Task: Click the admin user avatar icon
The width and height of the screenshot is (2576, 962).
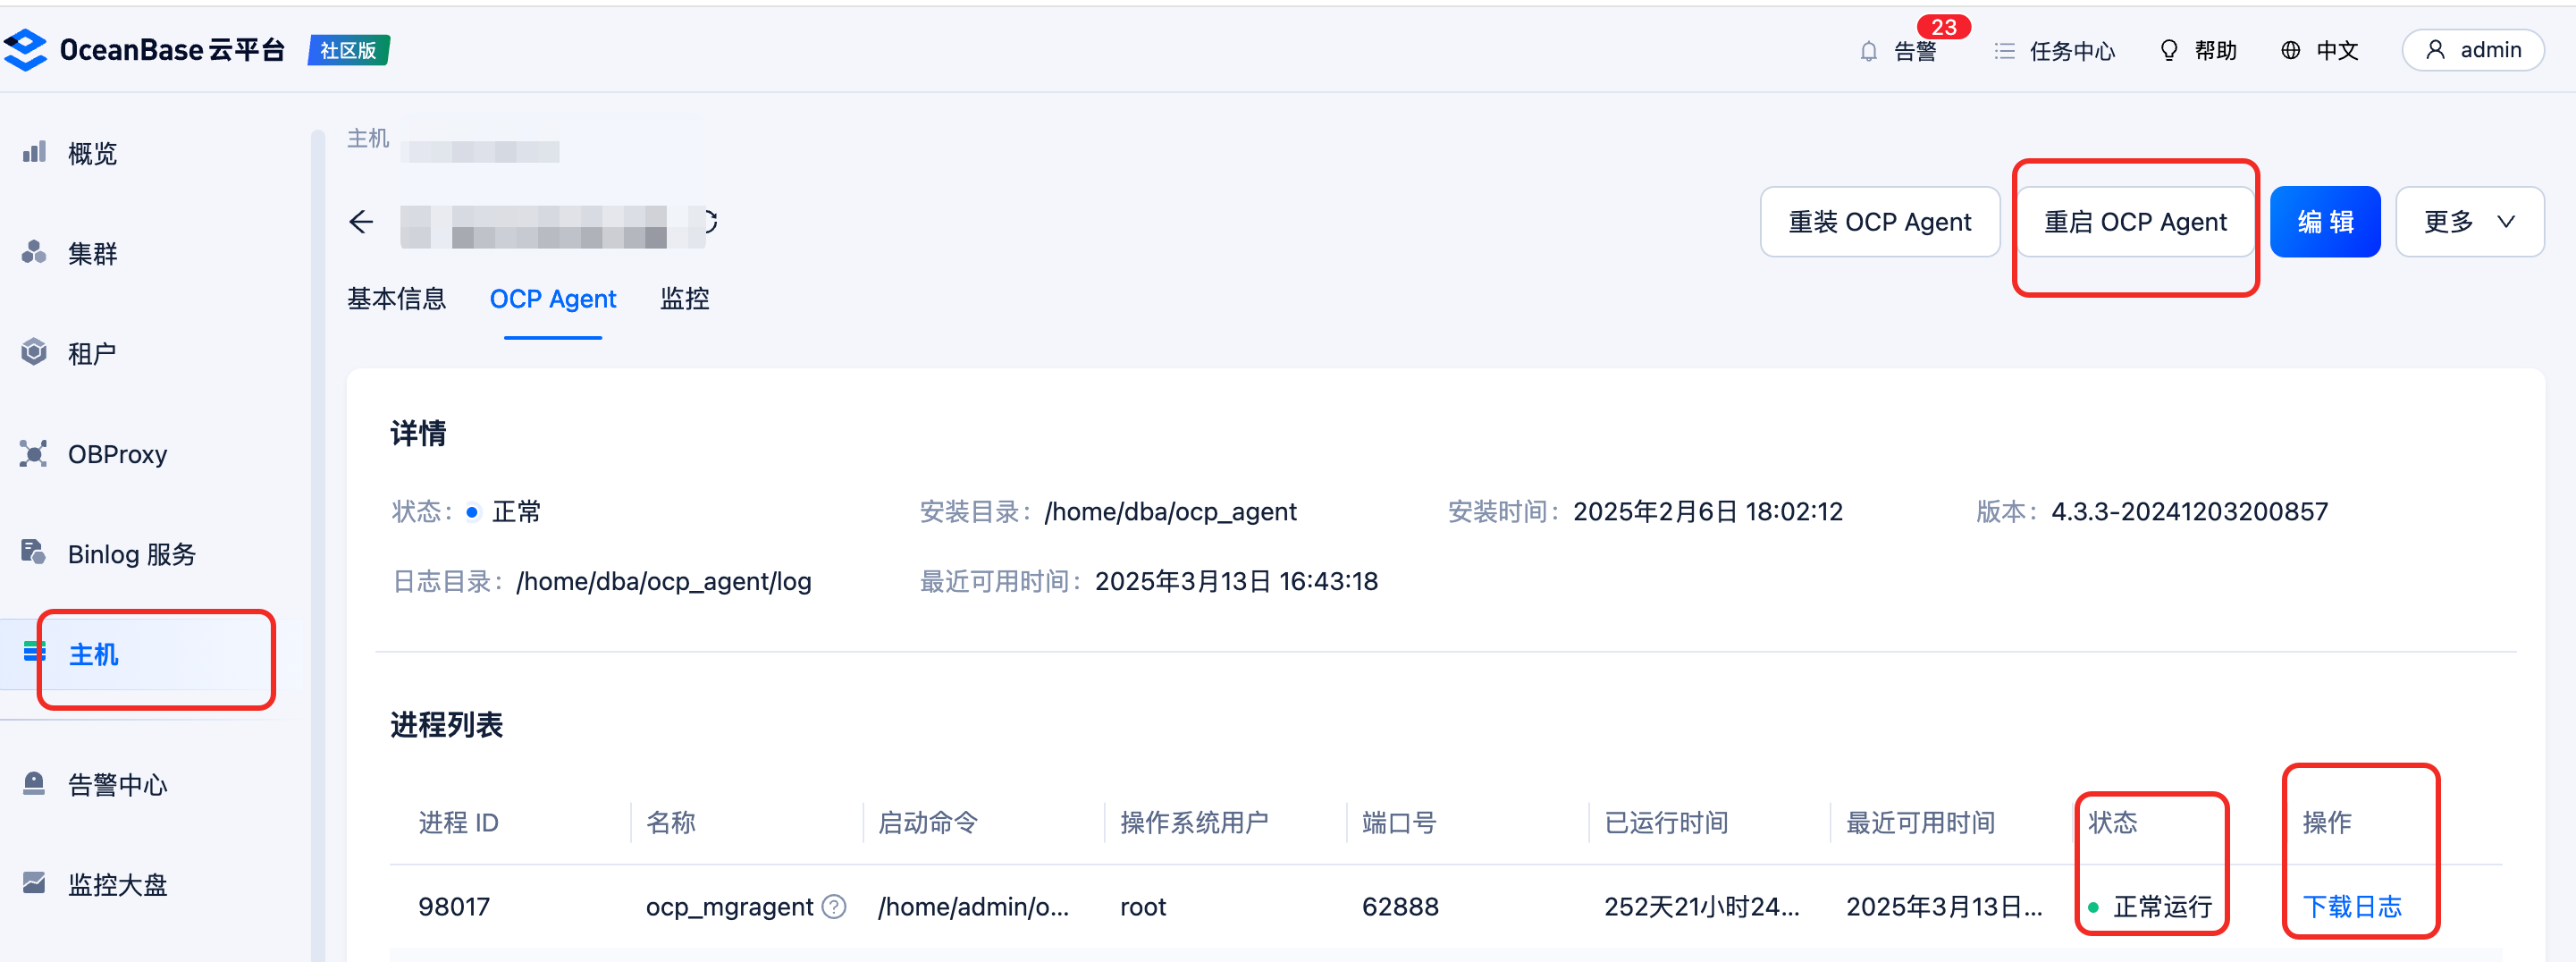Action: click(x=2435, y=50)
